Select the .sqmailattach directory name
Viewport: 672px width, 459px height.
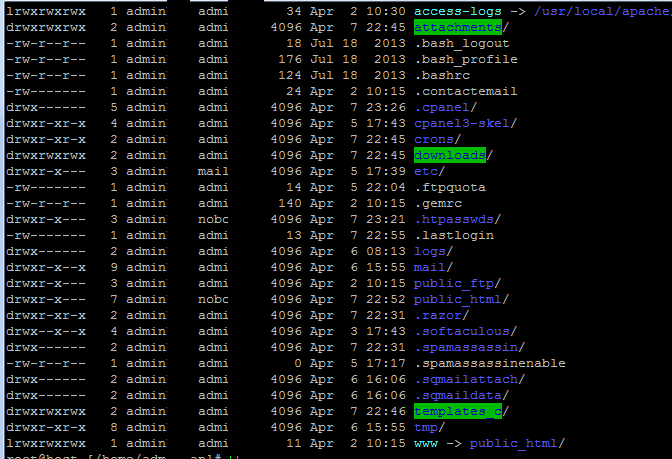click(x=466, y=379)
